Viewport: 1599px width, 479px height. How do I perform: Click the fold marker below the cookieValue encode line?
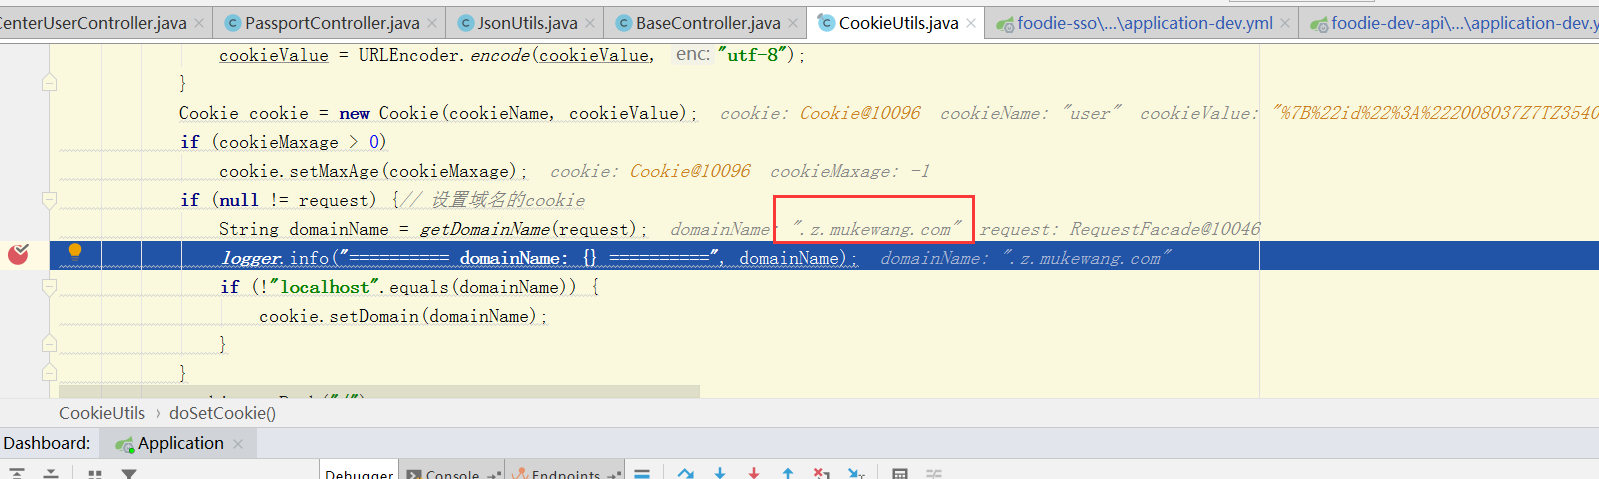click(x=49, y=83)
